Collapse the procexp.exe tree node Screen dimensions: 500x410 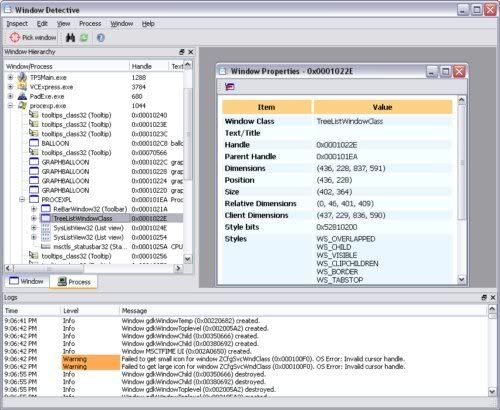click(10, 106)
